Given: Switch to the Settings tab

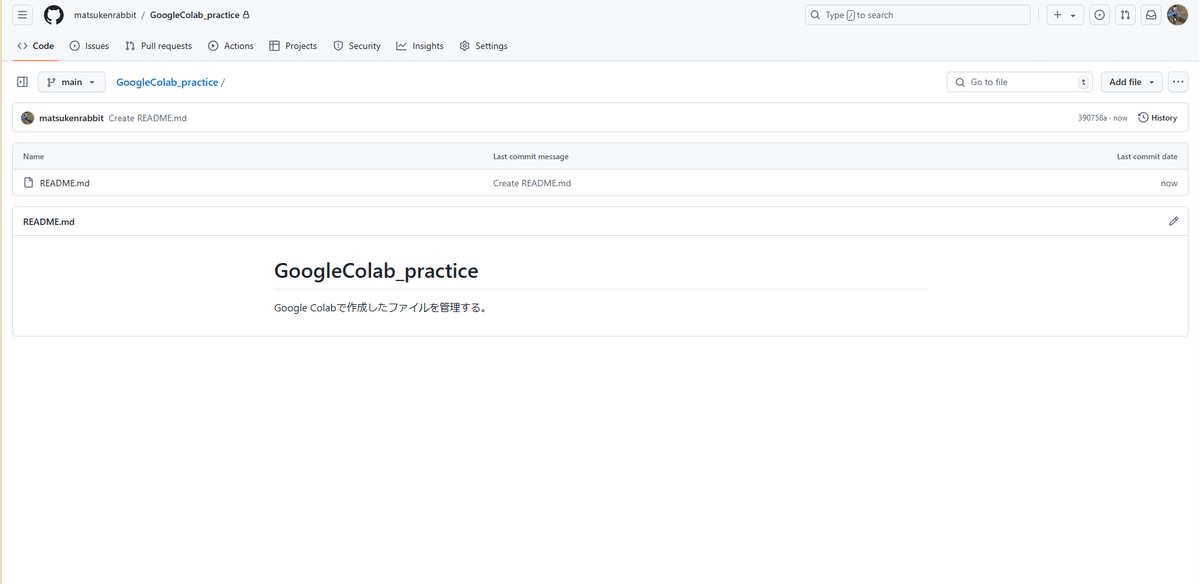Looking at the screenshot, I should pos(484,45).
